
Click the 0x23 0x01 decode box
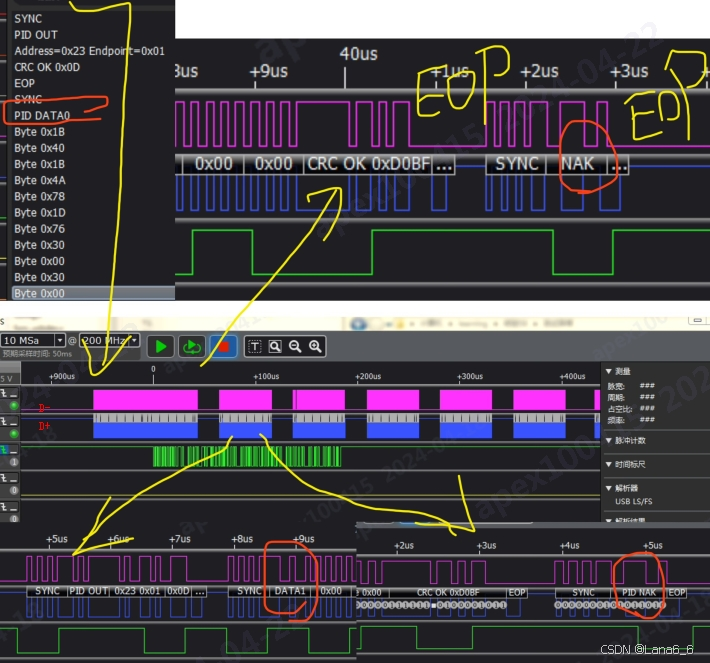137,591
